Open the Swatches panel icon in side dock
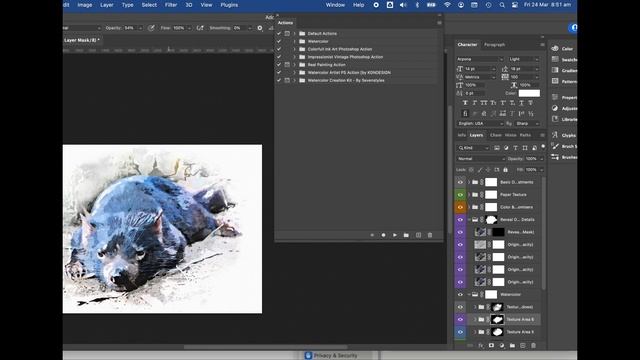The image size is (640, 360). click(555, 60)
